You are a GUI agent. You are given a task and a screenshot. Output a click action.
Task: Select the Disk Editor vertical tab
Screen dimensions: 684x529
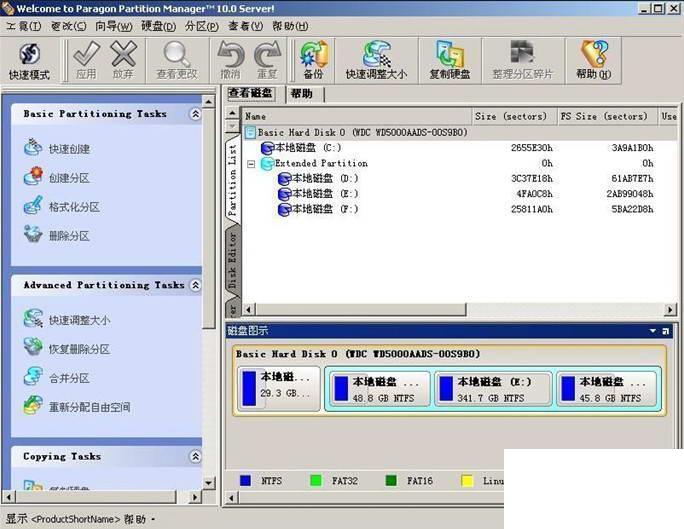coord(233,260)
